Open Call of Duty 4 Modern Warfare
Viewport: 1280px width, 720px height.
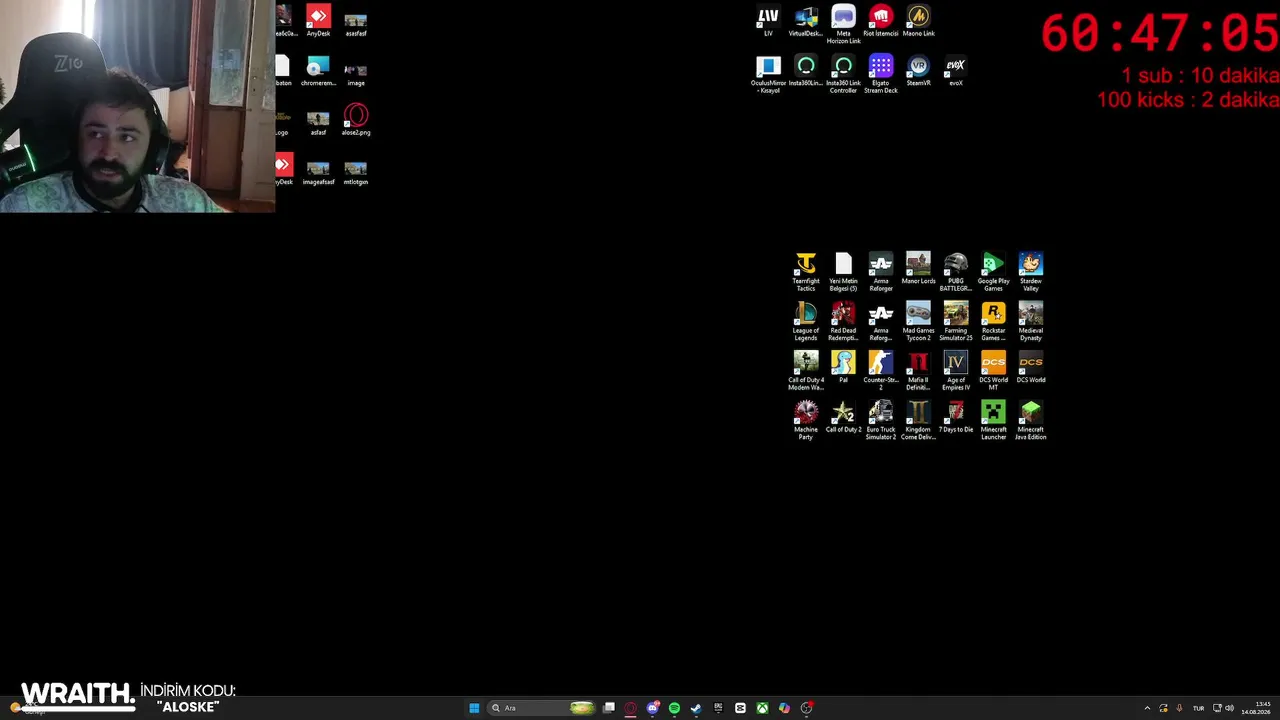805,371
